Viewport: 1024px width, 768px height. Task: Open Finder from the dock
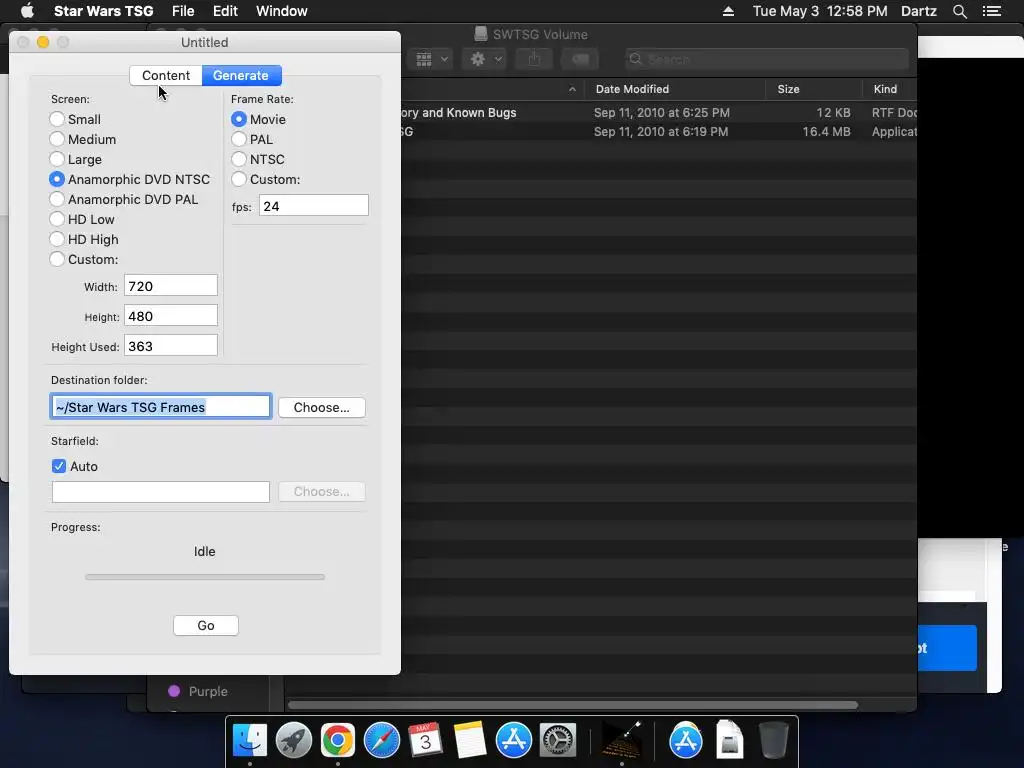[249, 740]
